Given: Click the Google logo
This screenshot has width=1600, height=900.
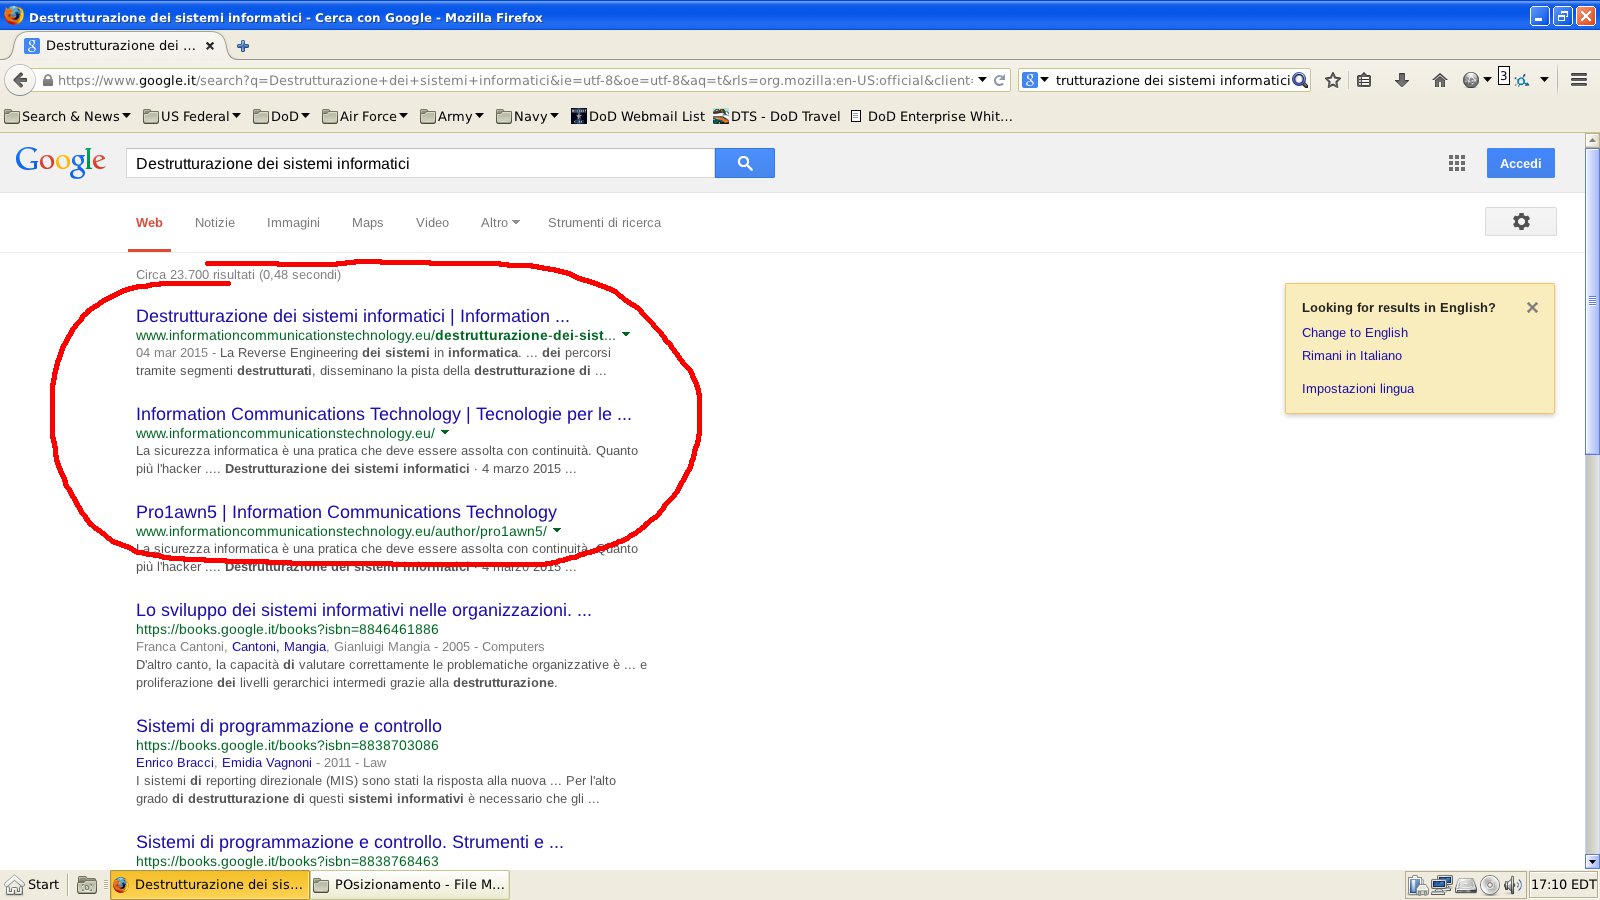Looking at the screenshot, I should coord(60,162).
